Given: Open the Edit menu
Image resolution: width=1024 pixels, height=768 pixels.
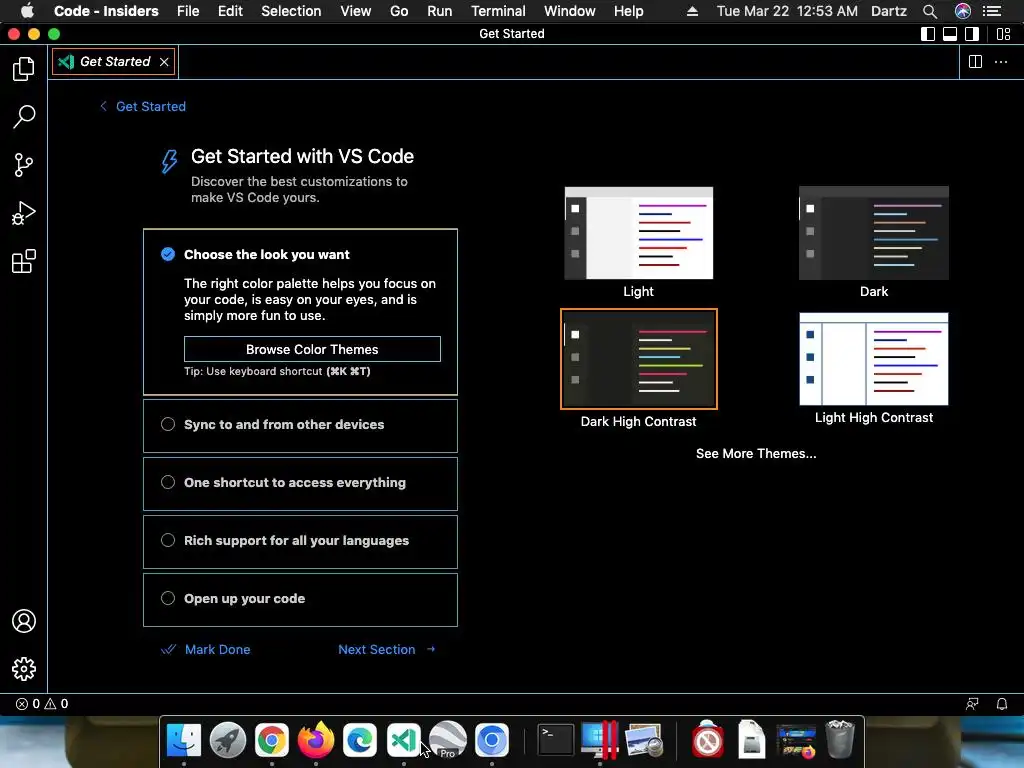Looking at the screenshot, I should click(230, 11).
